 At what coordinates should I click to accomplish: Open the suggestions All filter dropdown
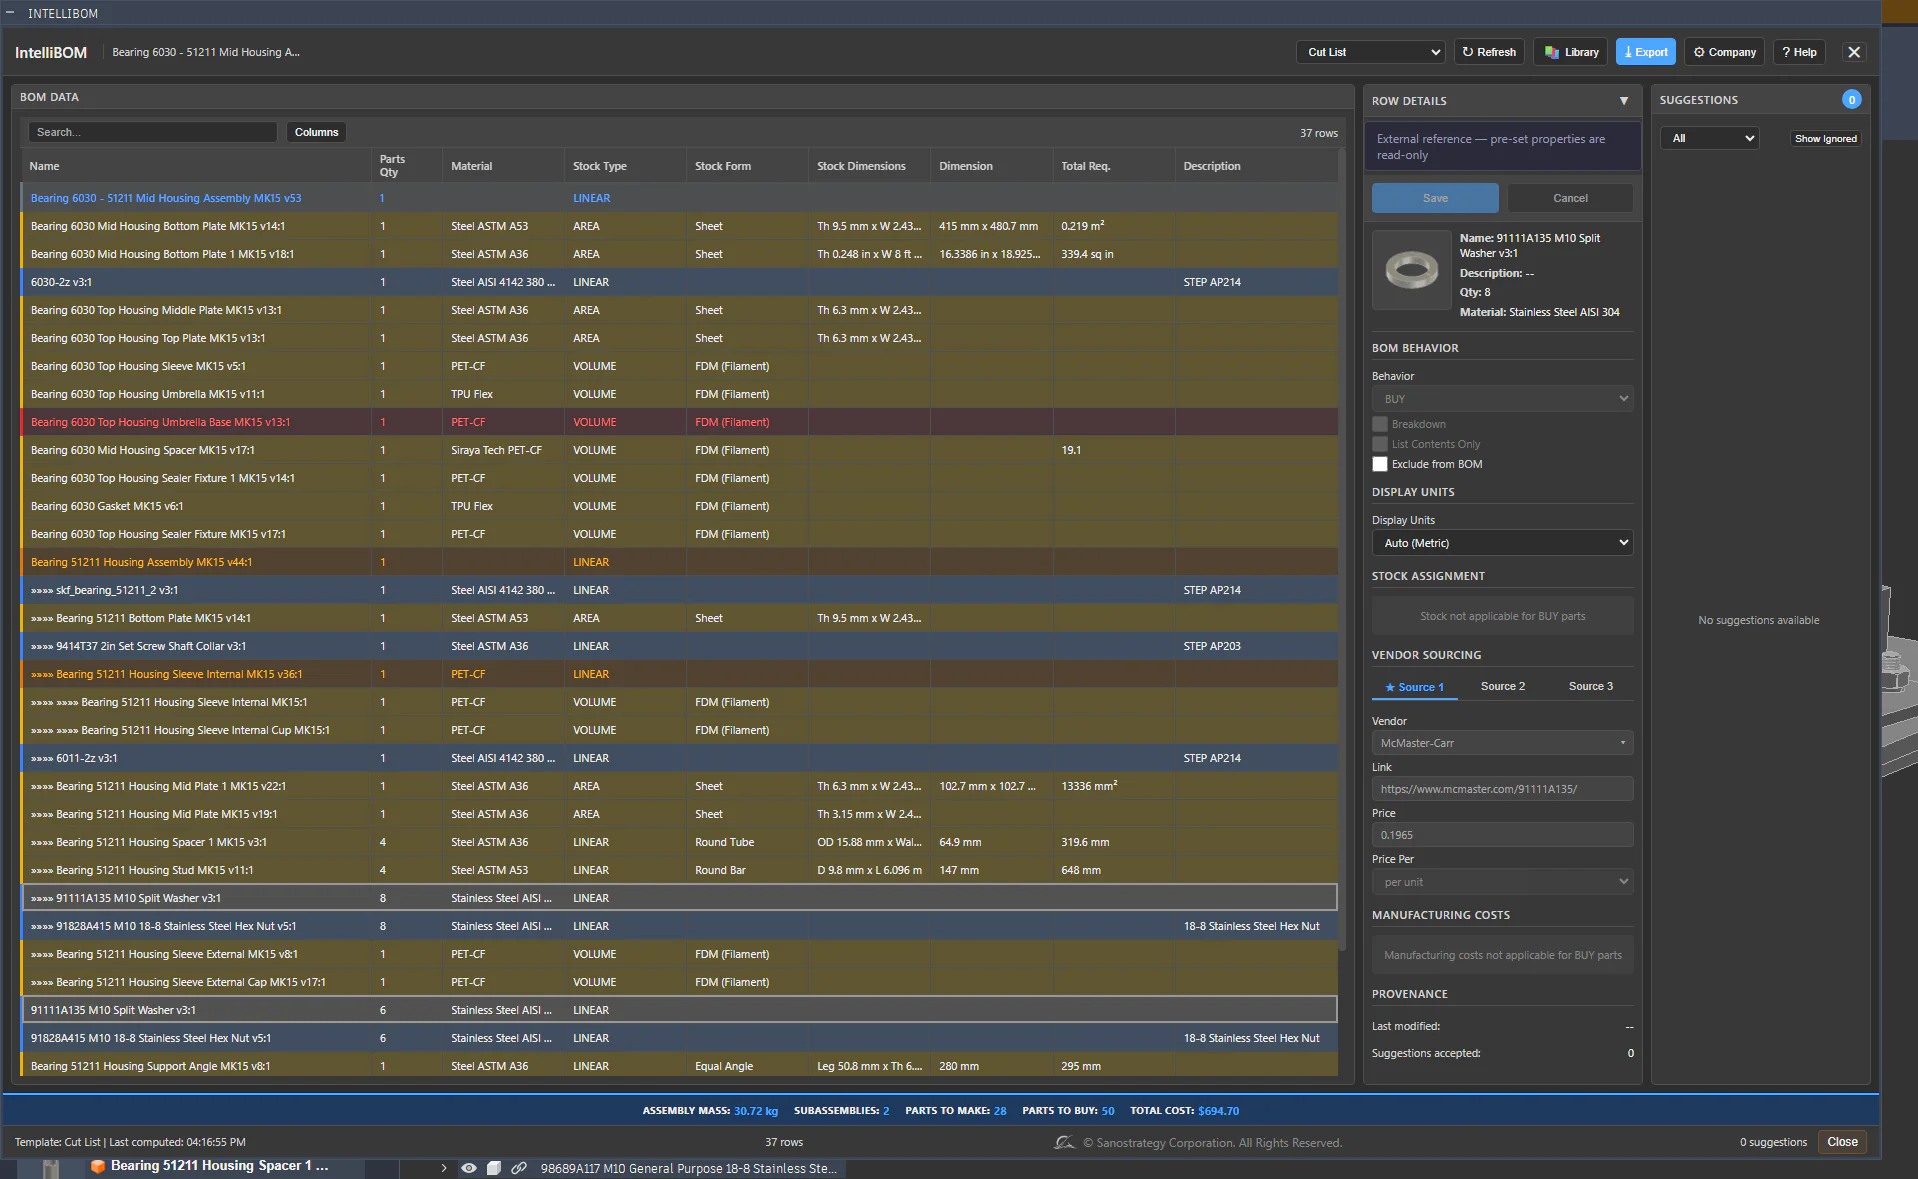[1710, 138]
